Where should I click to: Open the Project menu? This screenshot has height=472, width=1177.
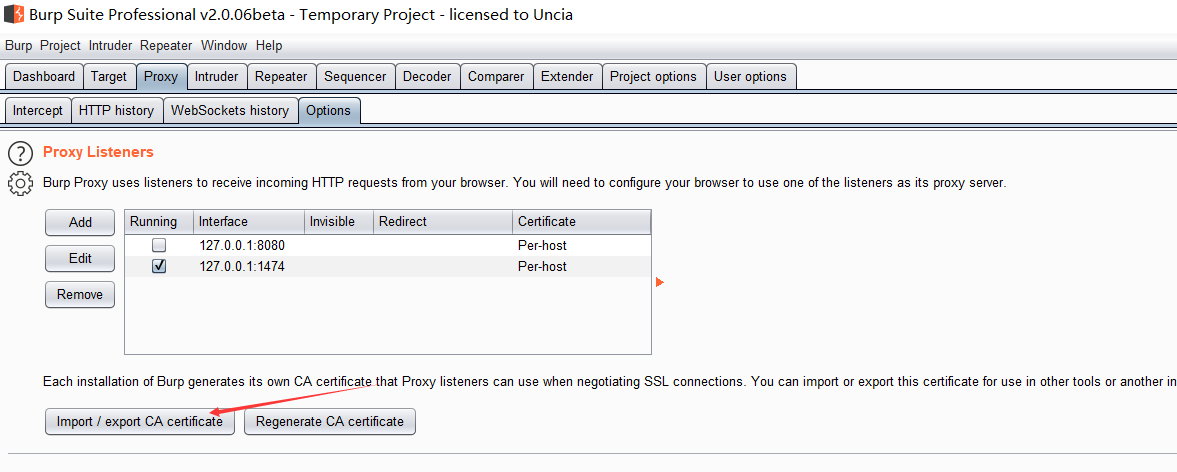60,46
